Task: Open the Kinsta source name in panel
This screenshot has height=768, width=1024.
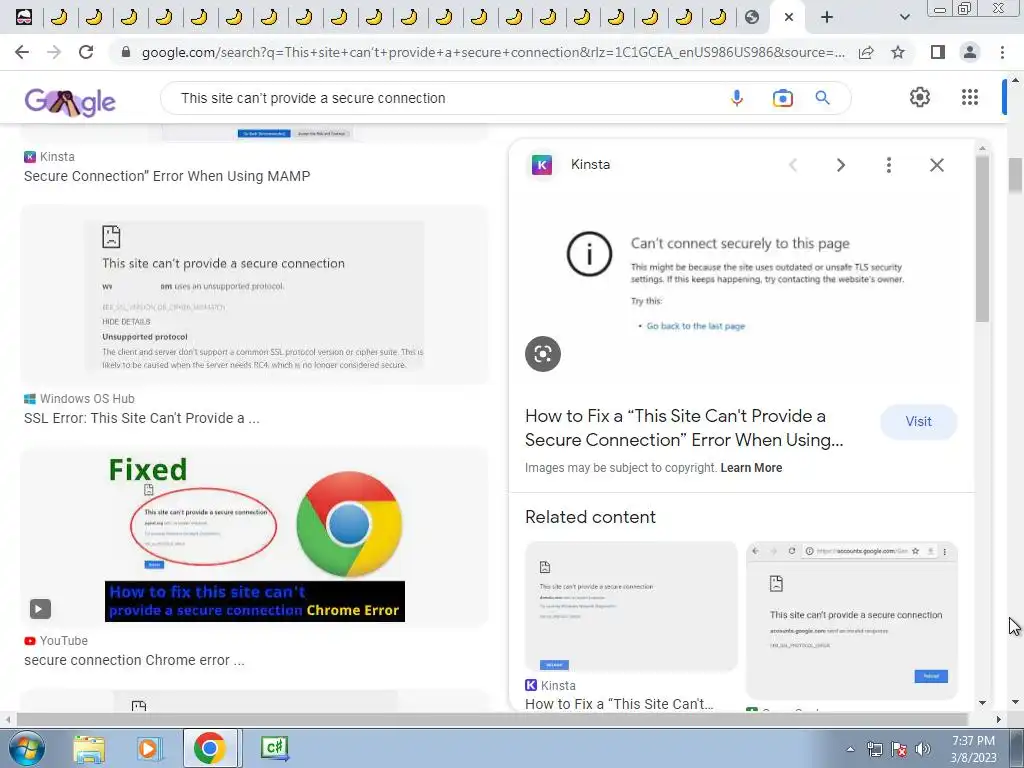Action: (590, 165)
